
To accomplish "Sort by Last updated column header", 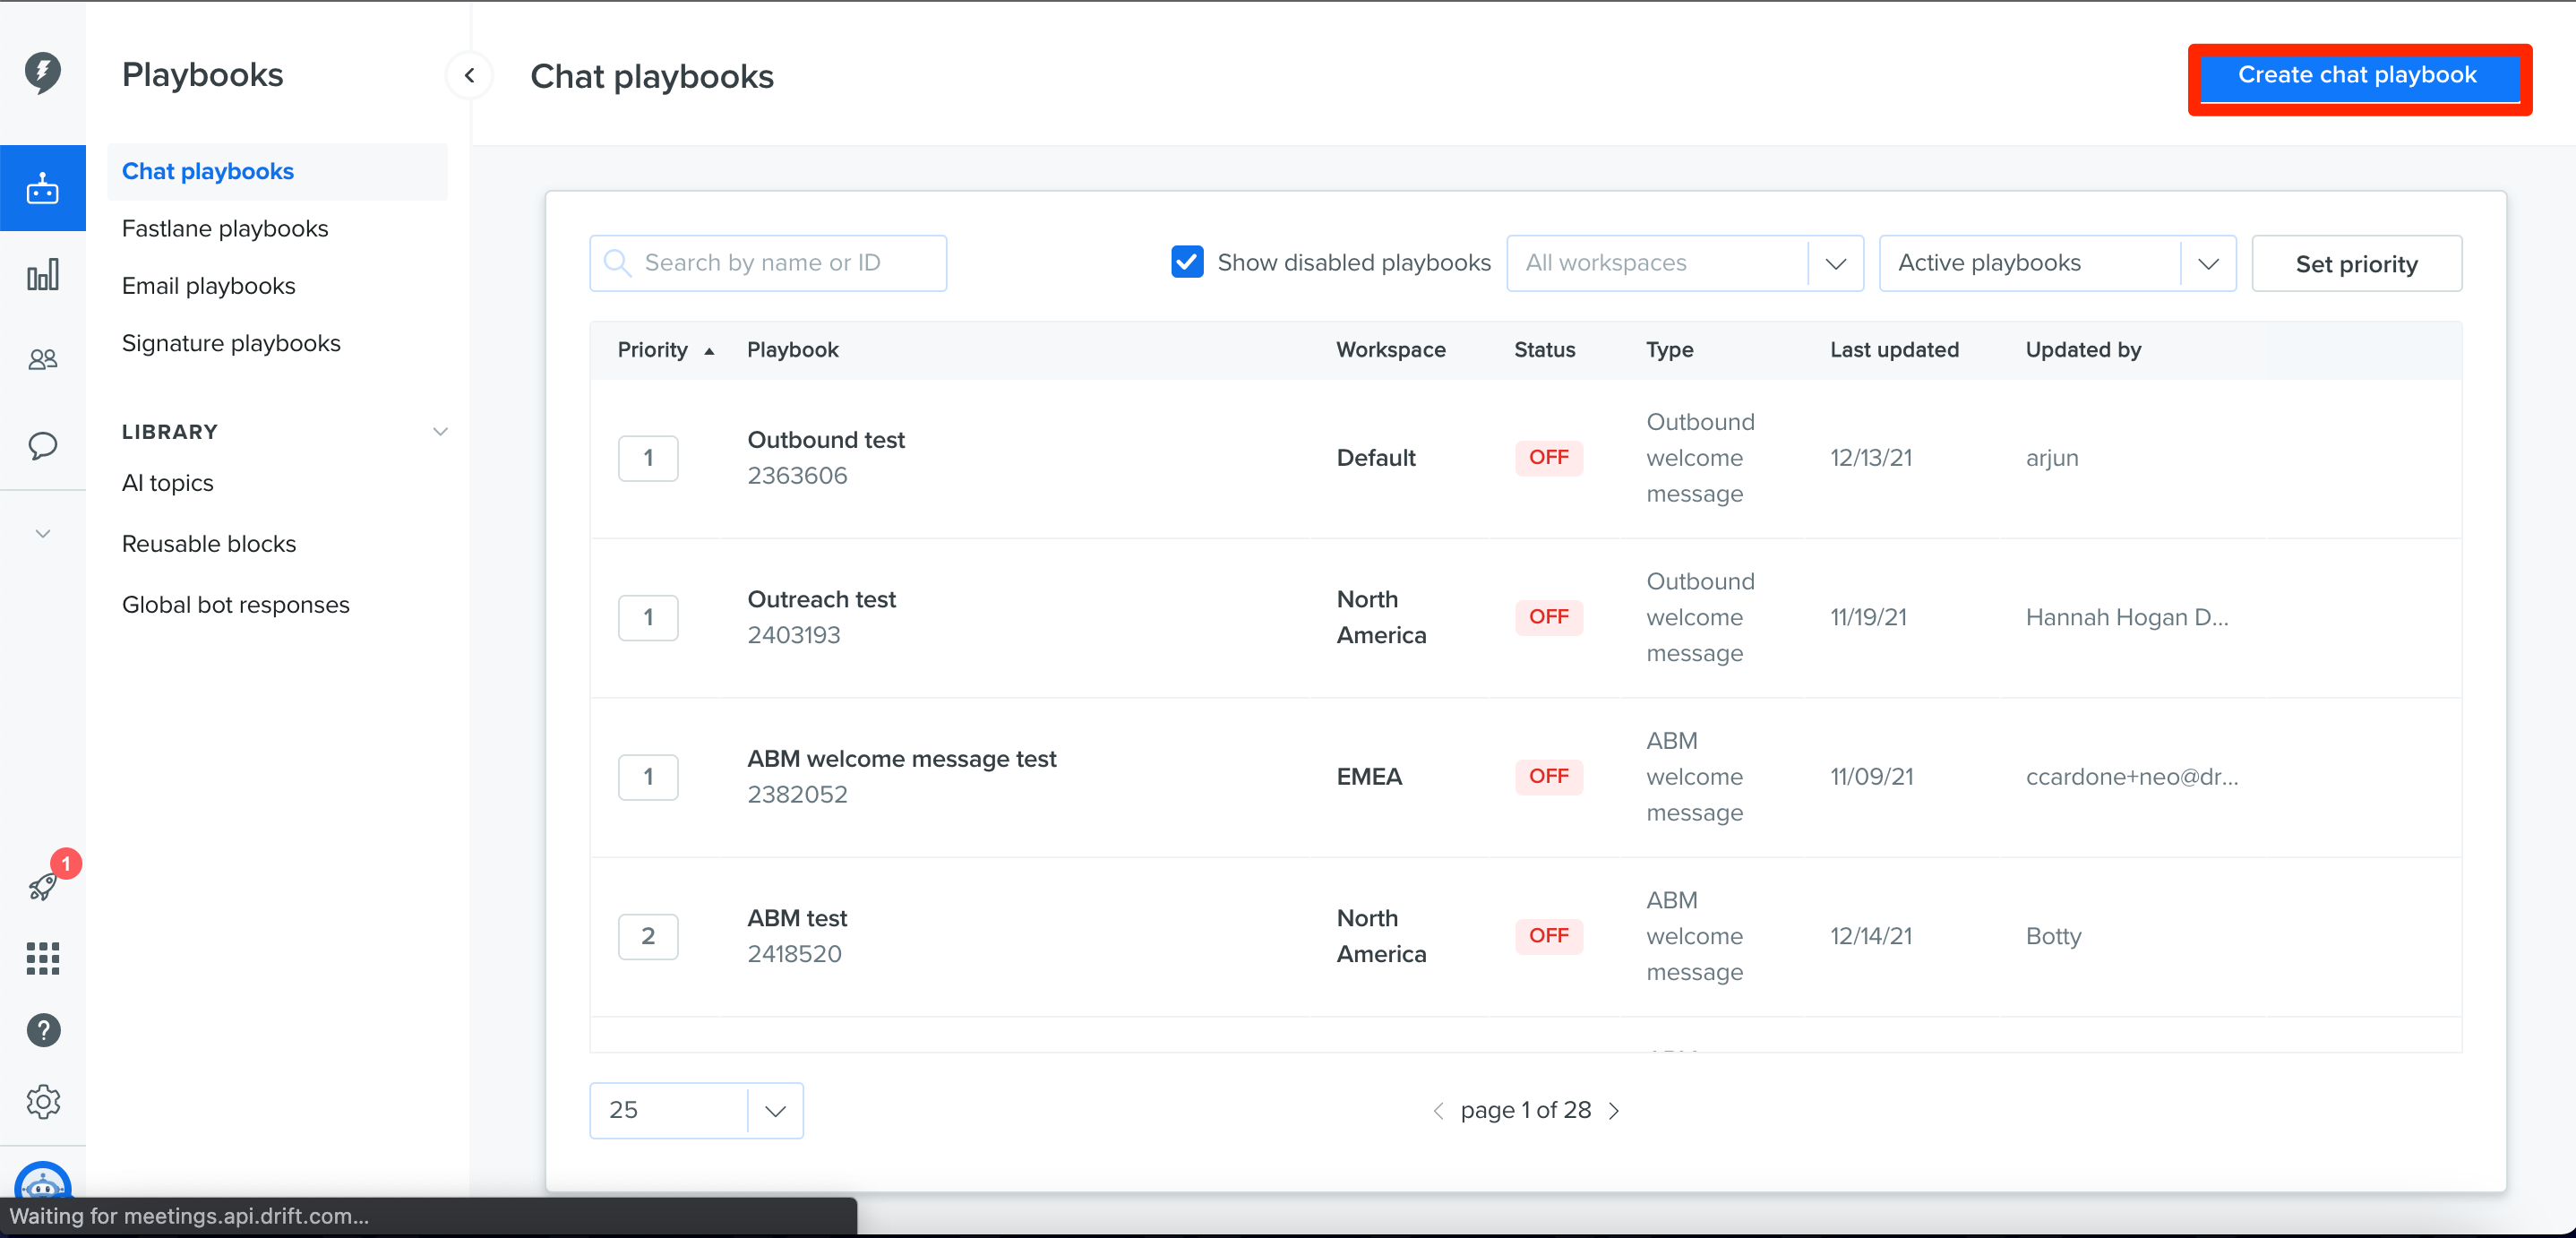I will (x=1893, y=351).
